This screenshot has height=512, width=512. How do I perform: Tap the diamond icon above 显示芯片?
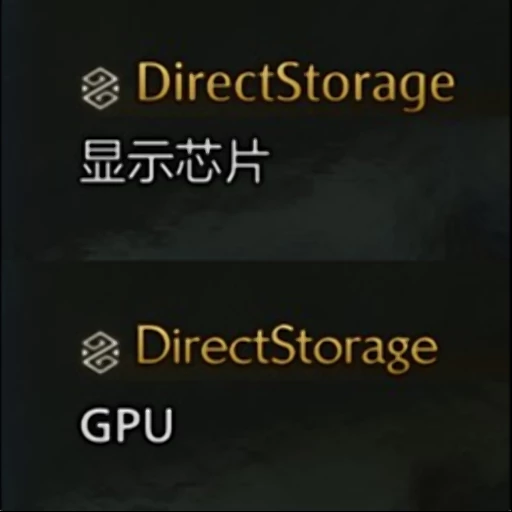[x=100, y=88]
